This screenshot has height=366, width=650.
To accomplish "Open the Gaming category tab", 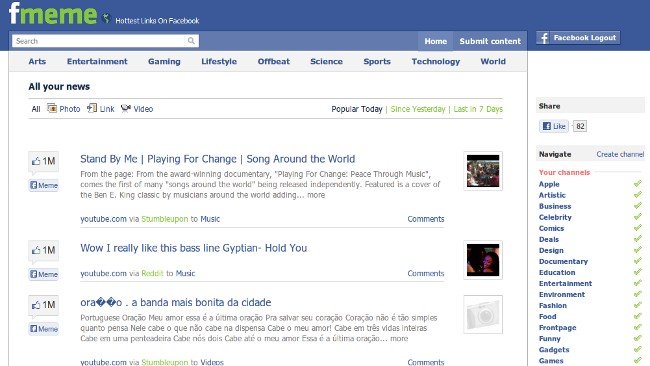I will tap(164, 61).
